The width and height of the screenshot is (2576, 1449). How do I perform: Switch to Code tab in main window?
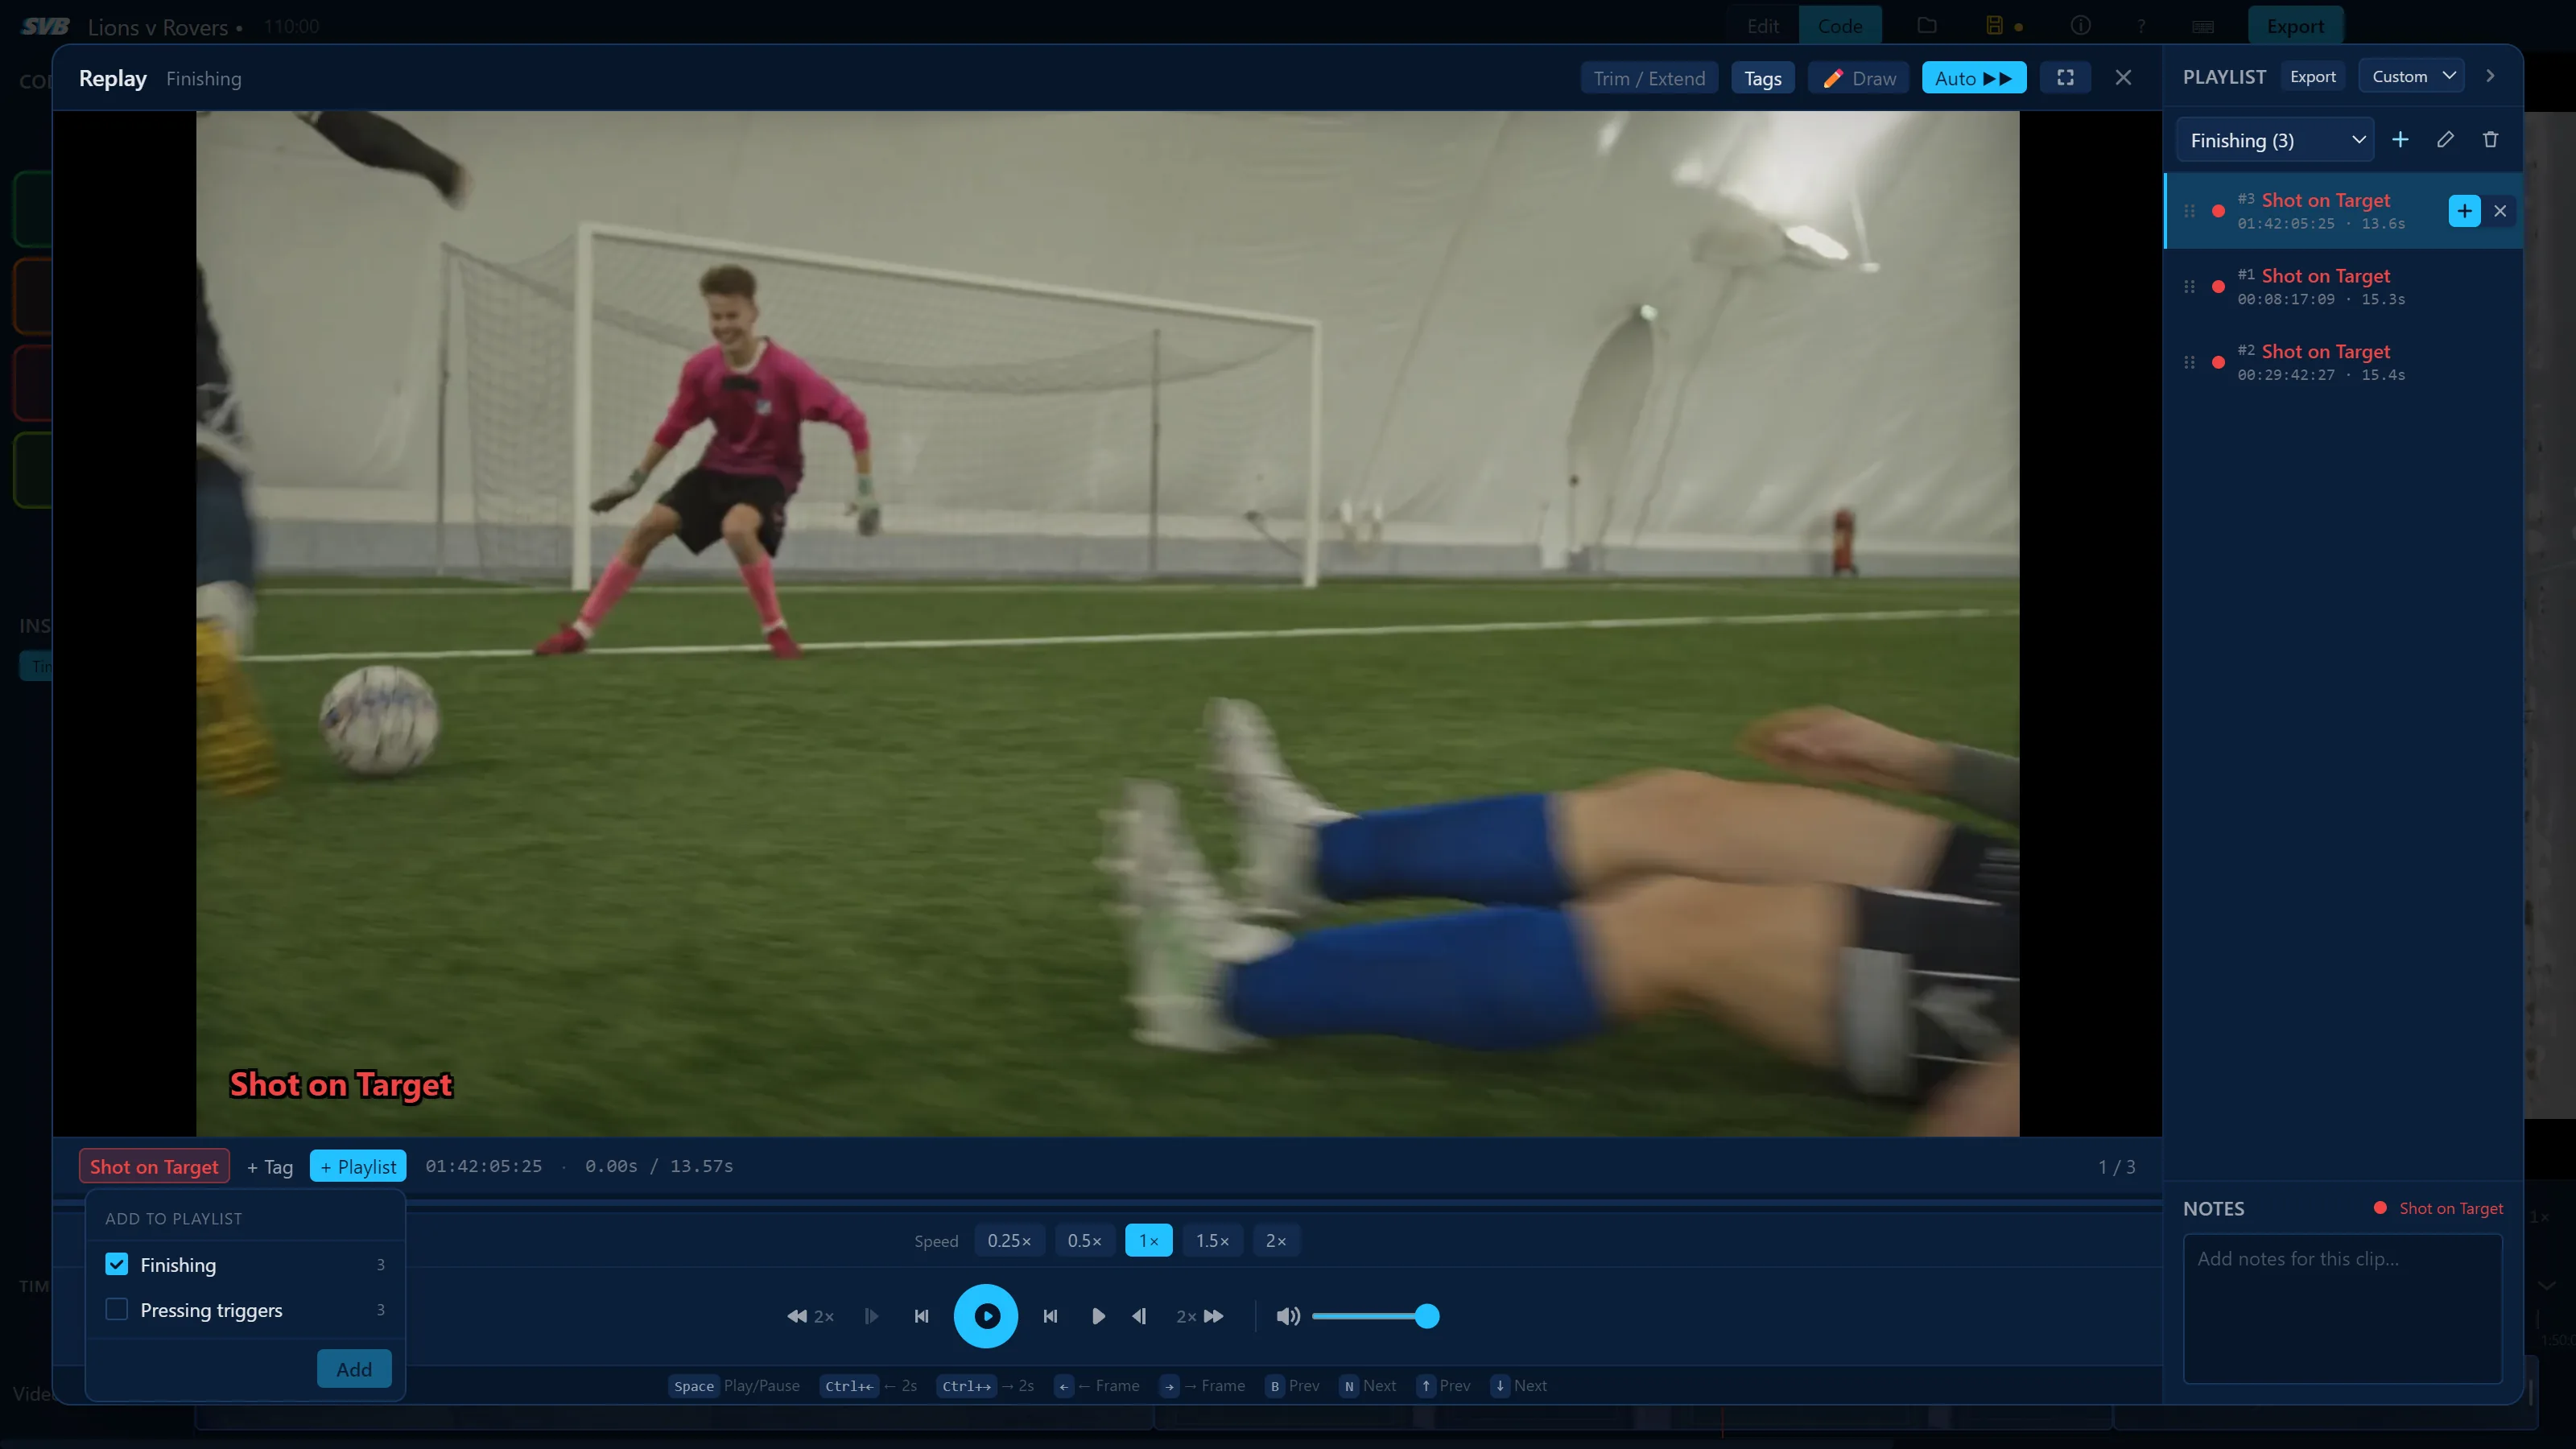pyautogui.click(x=1840, y=26)
